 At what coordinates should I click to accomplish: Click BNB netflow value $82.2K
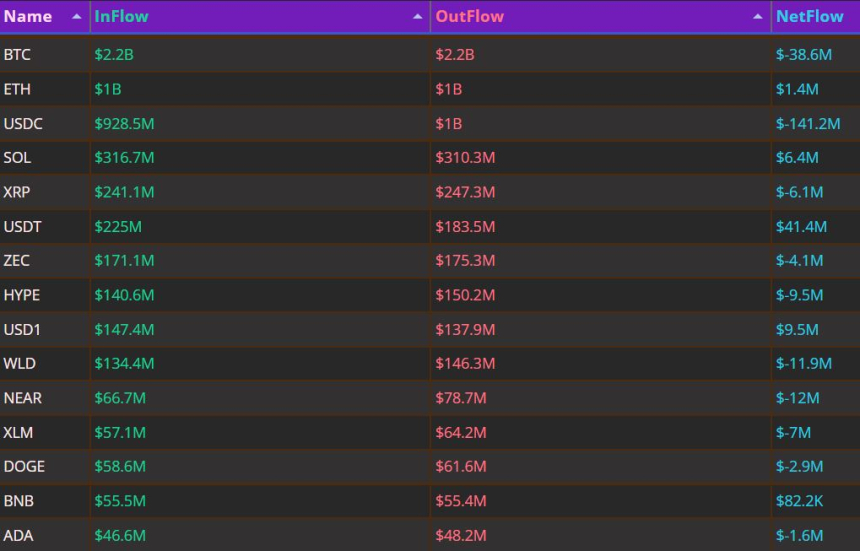(800, 501)
